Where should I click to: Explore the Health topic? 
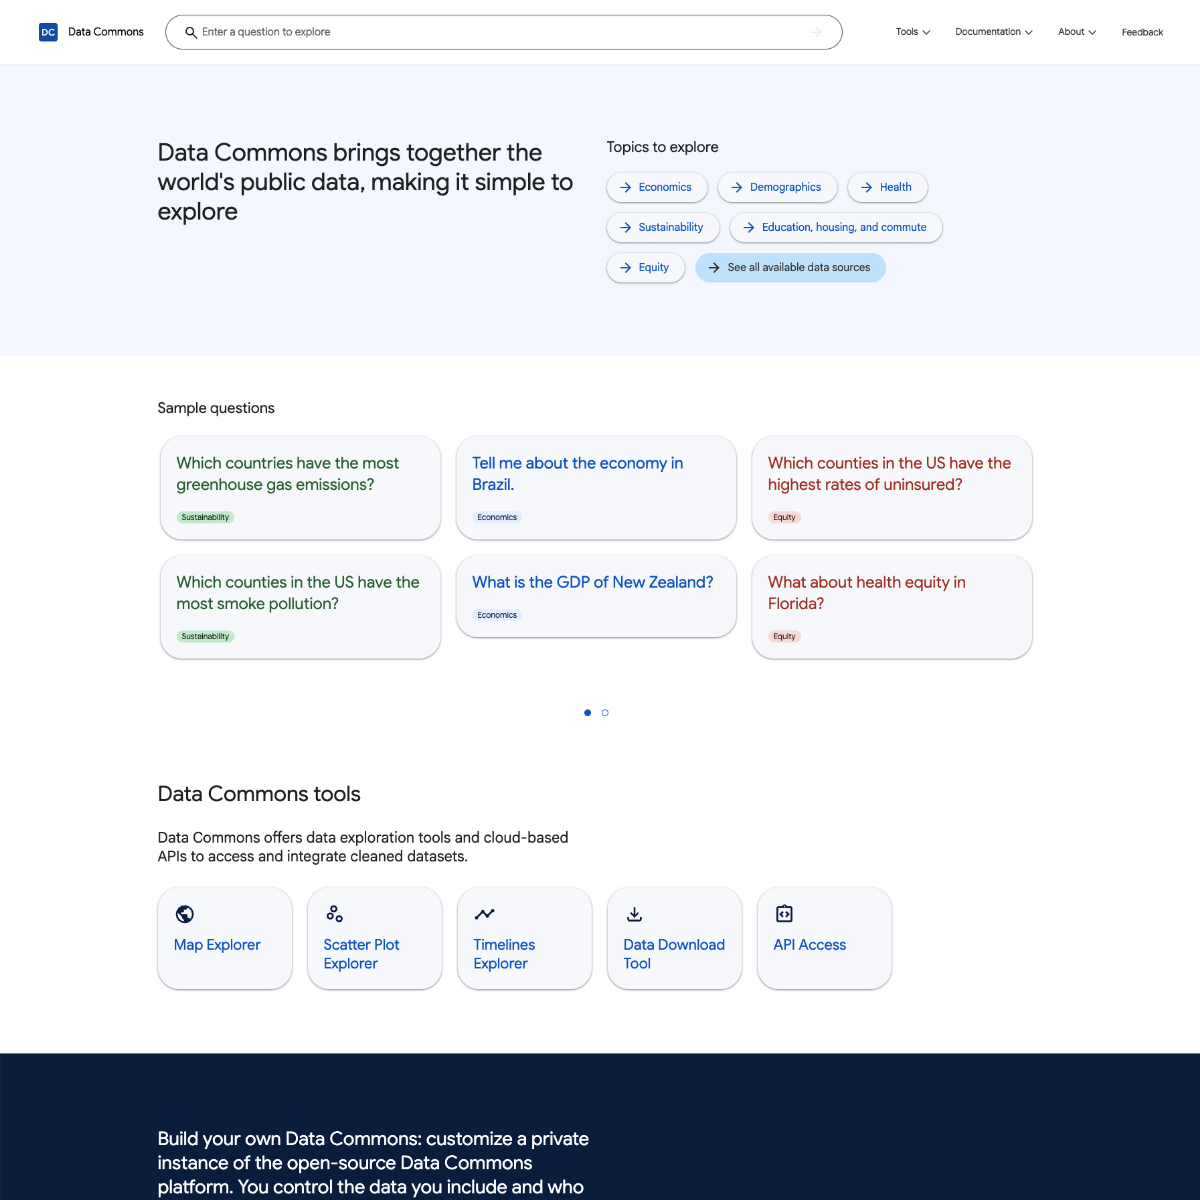887,187
